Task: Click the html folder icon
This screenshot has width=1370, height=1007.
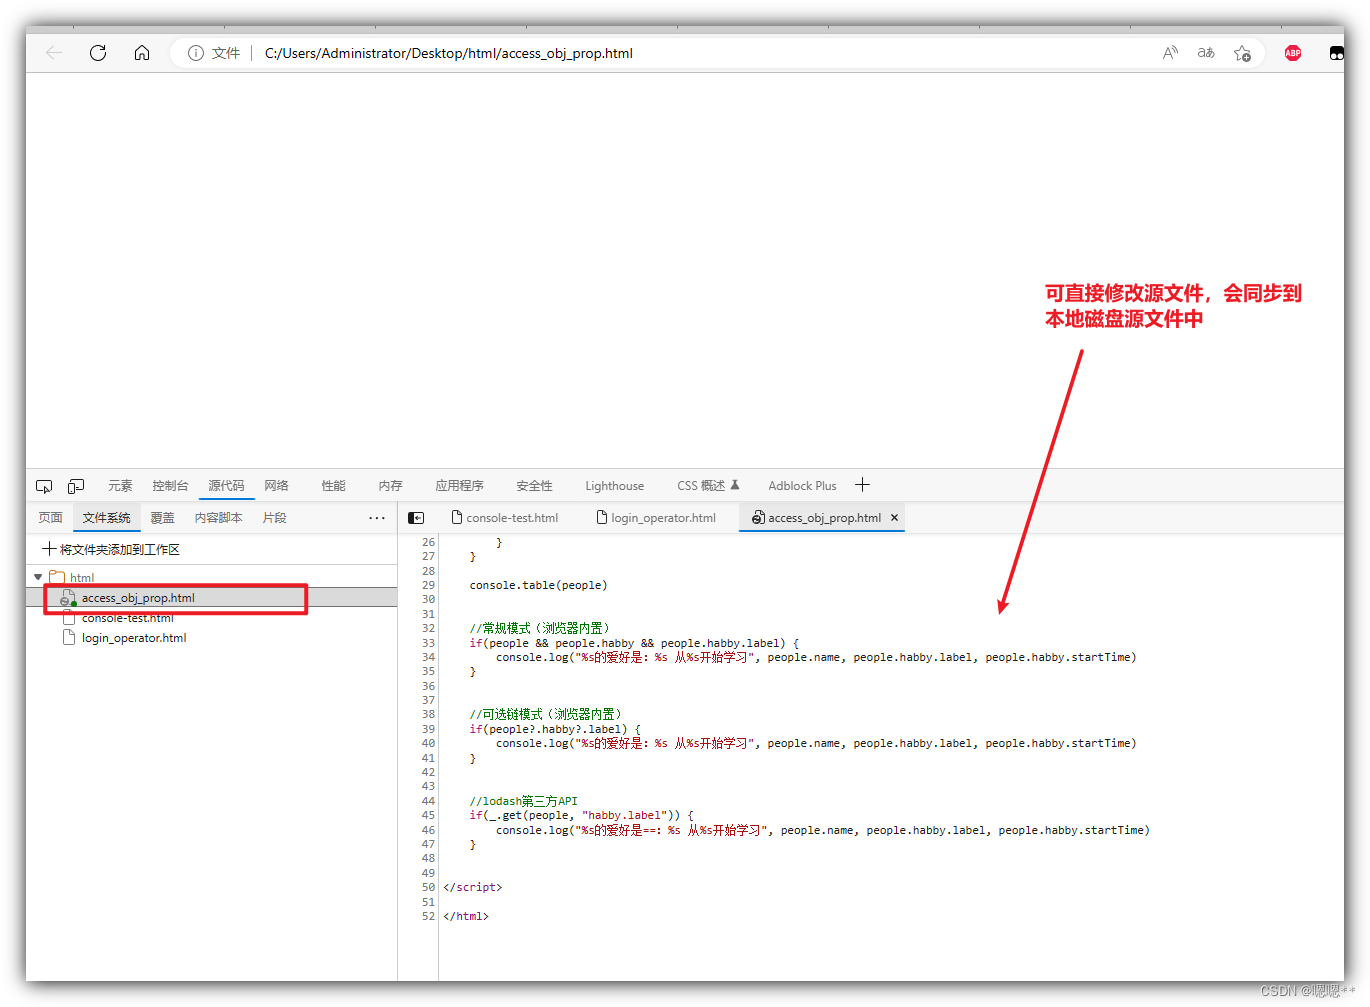Action: tap(57, 577)
